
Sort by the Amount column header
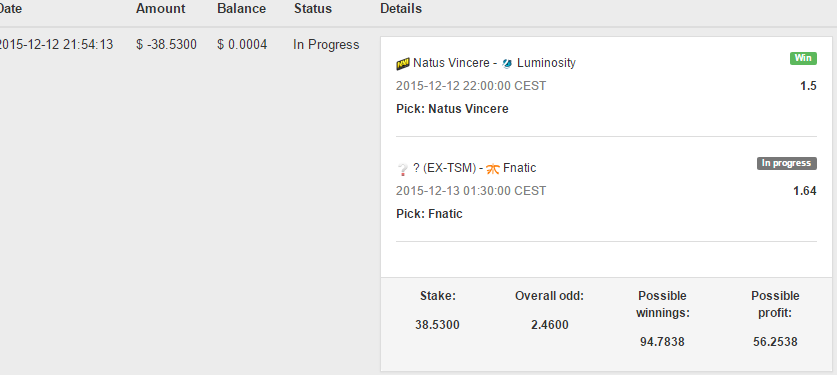[161, 9]
